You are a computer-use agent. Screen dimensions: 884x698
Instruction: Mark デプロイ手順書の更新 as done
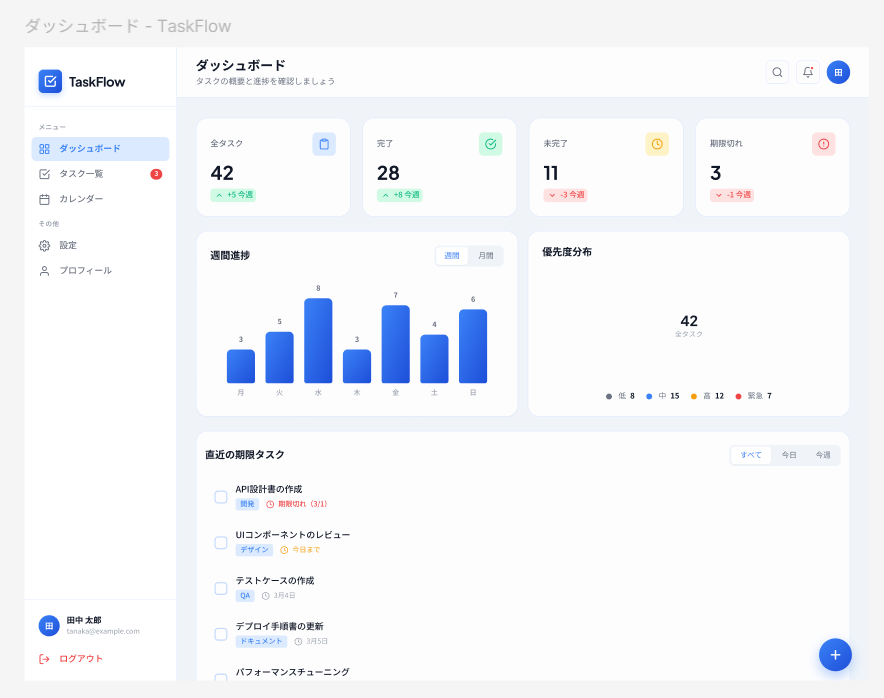(221, 634)
